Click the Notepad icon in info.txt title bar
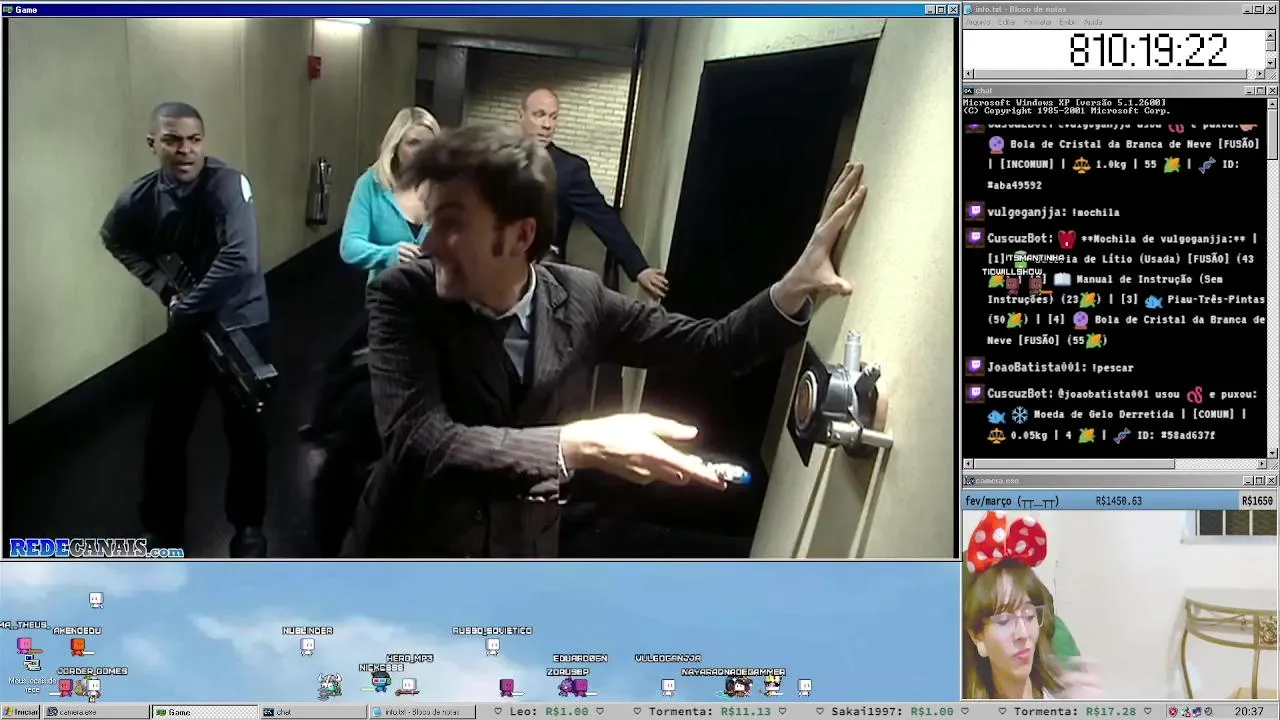 pos(969,9)
